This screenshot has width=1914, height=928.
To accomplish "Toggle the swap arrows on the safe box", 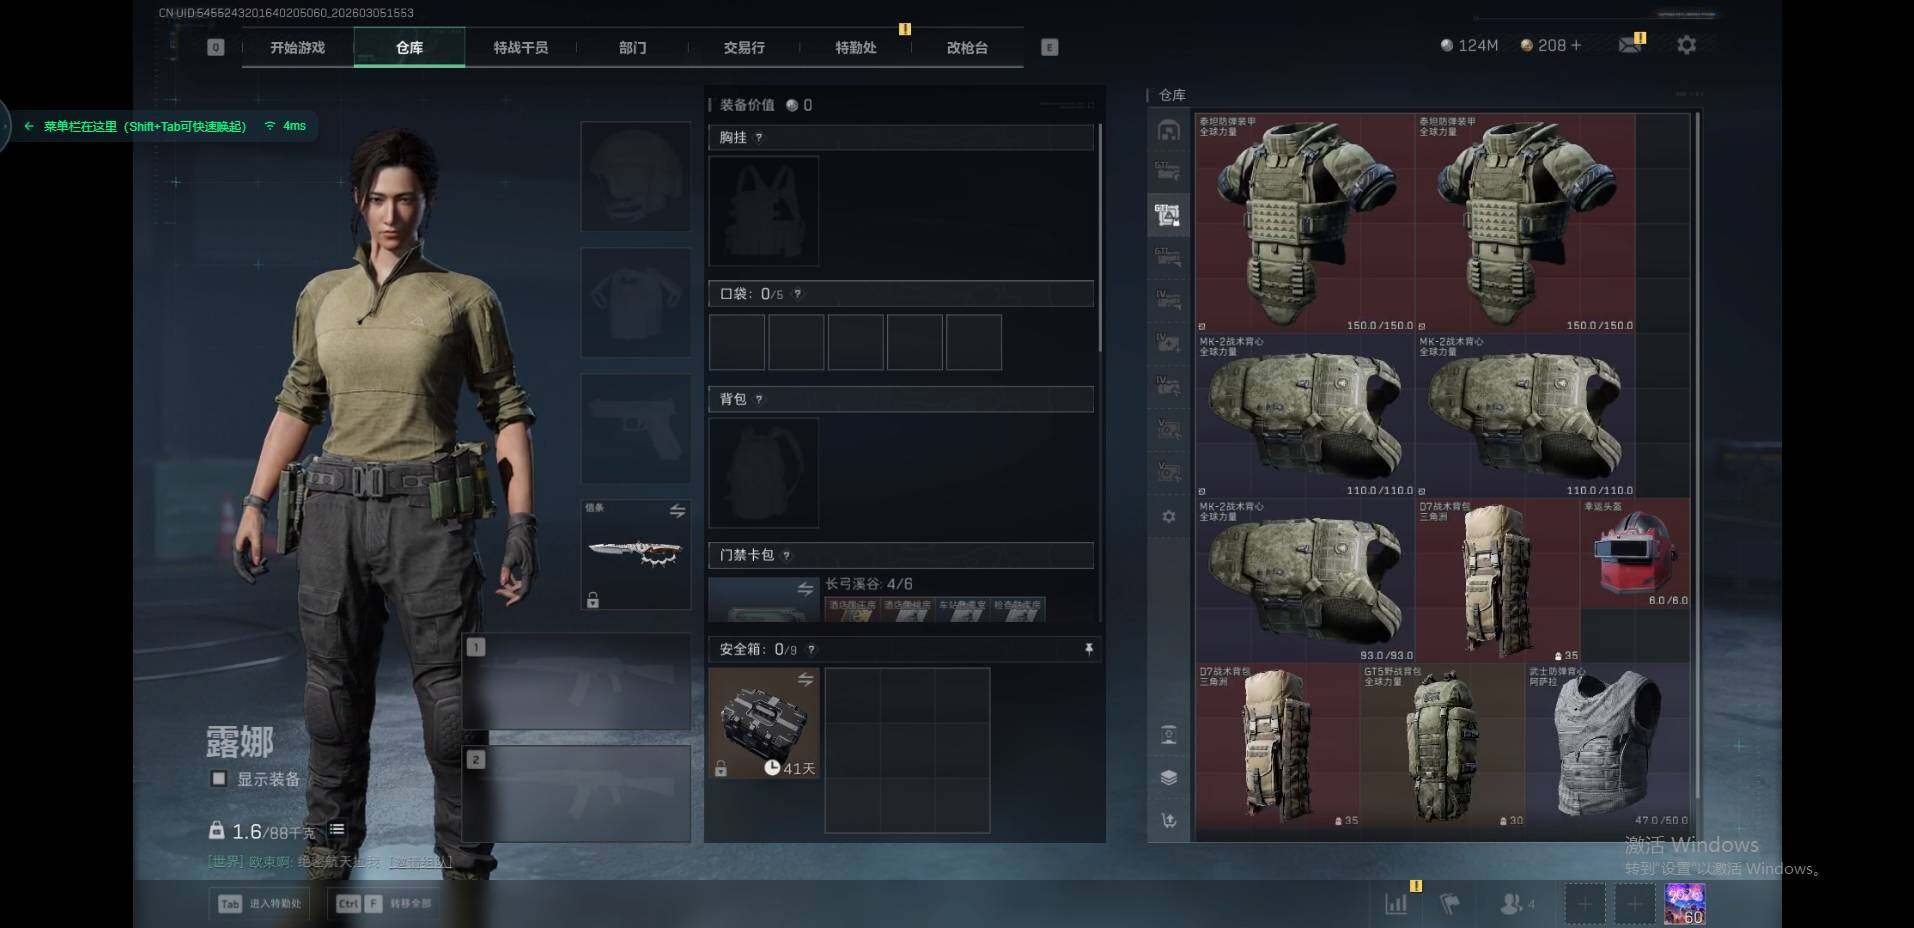I will coord(805,680).
